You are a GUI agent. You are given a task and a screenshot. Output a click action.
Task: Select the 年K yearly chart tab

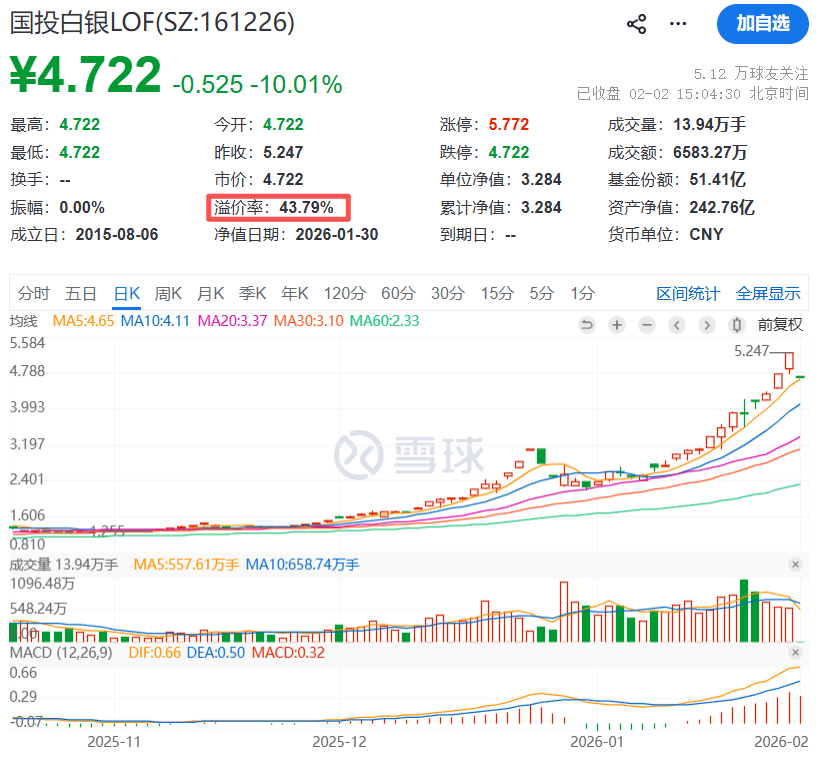(x=295, y=293)
